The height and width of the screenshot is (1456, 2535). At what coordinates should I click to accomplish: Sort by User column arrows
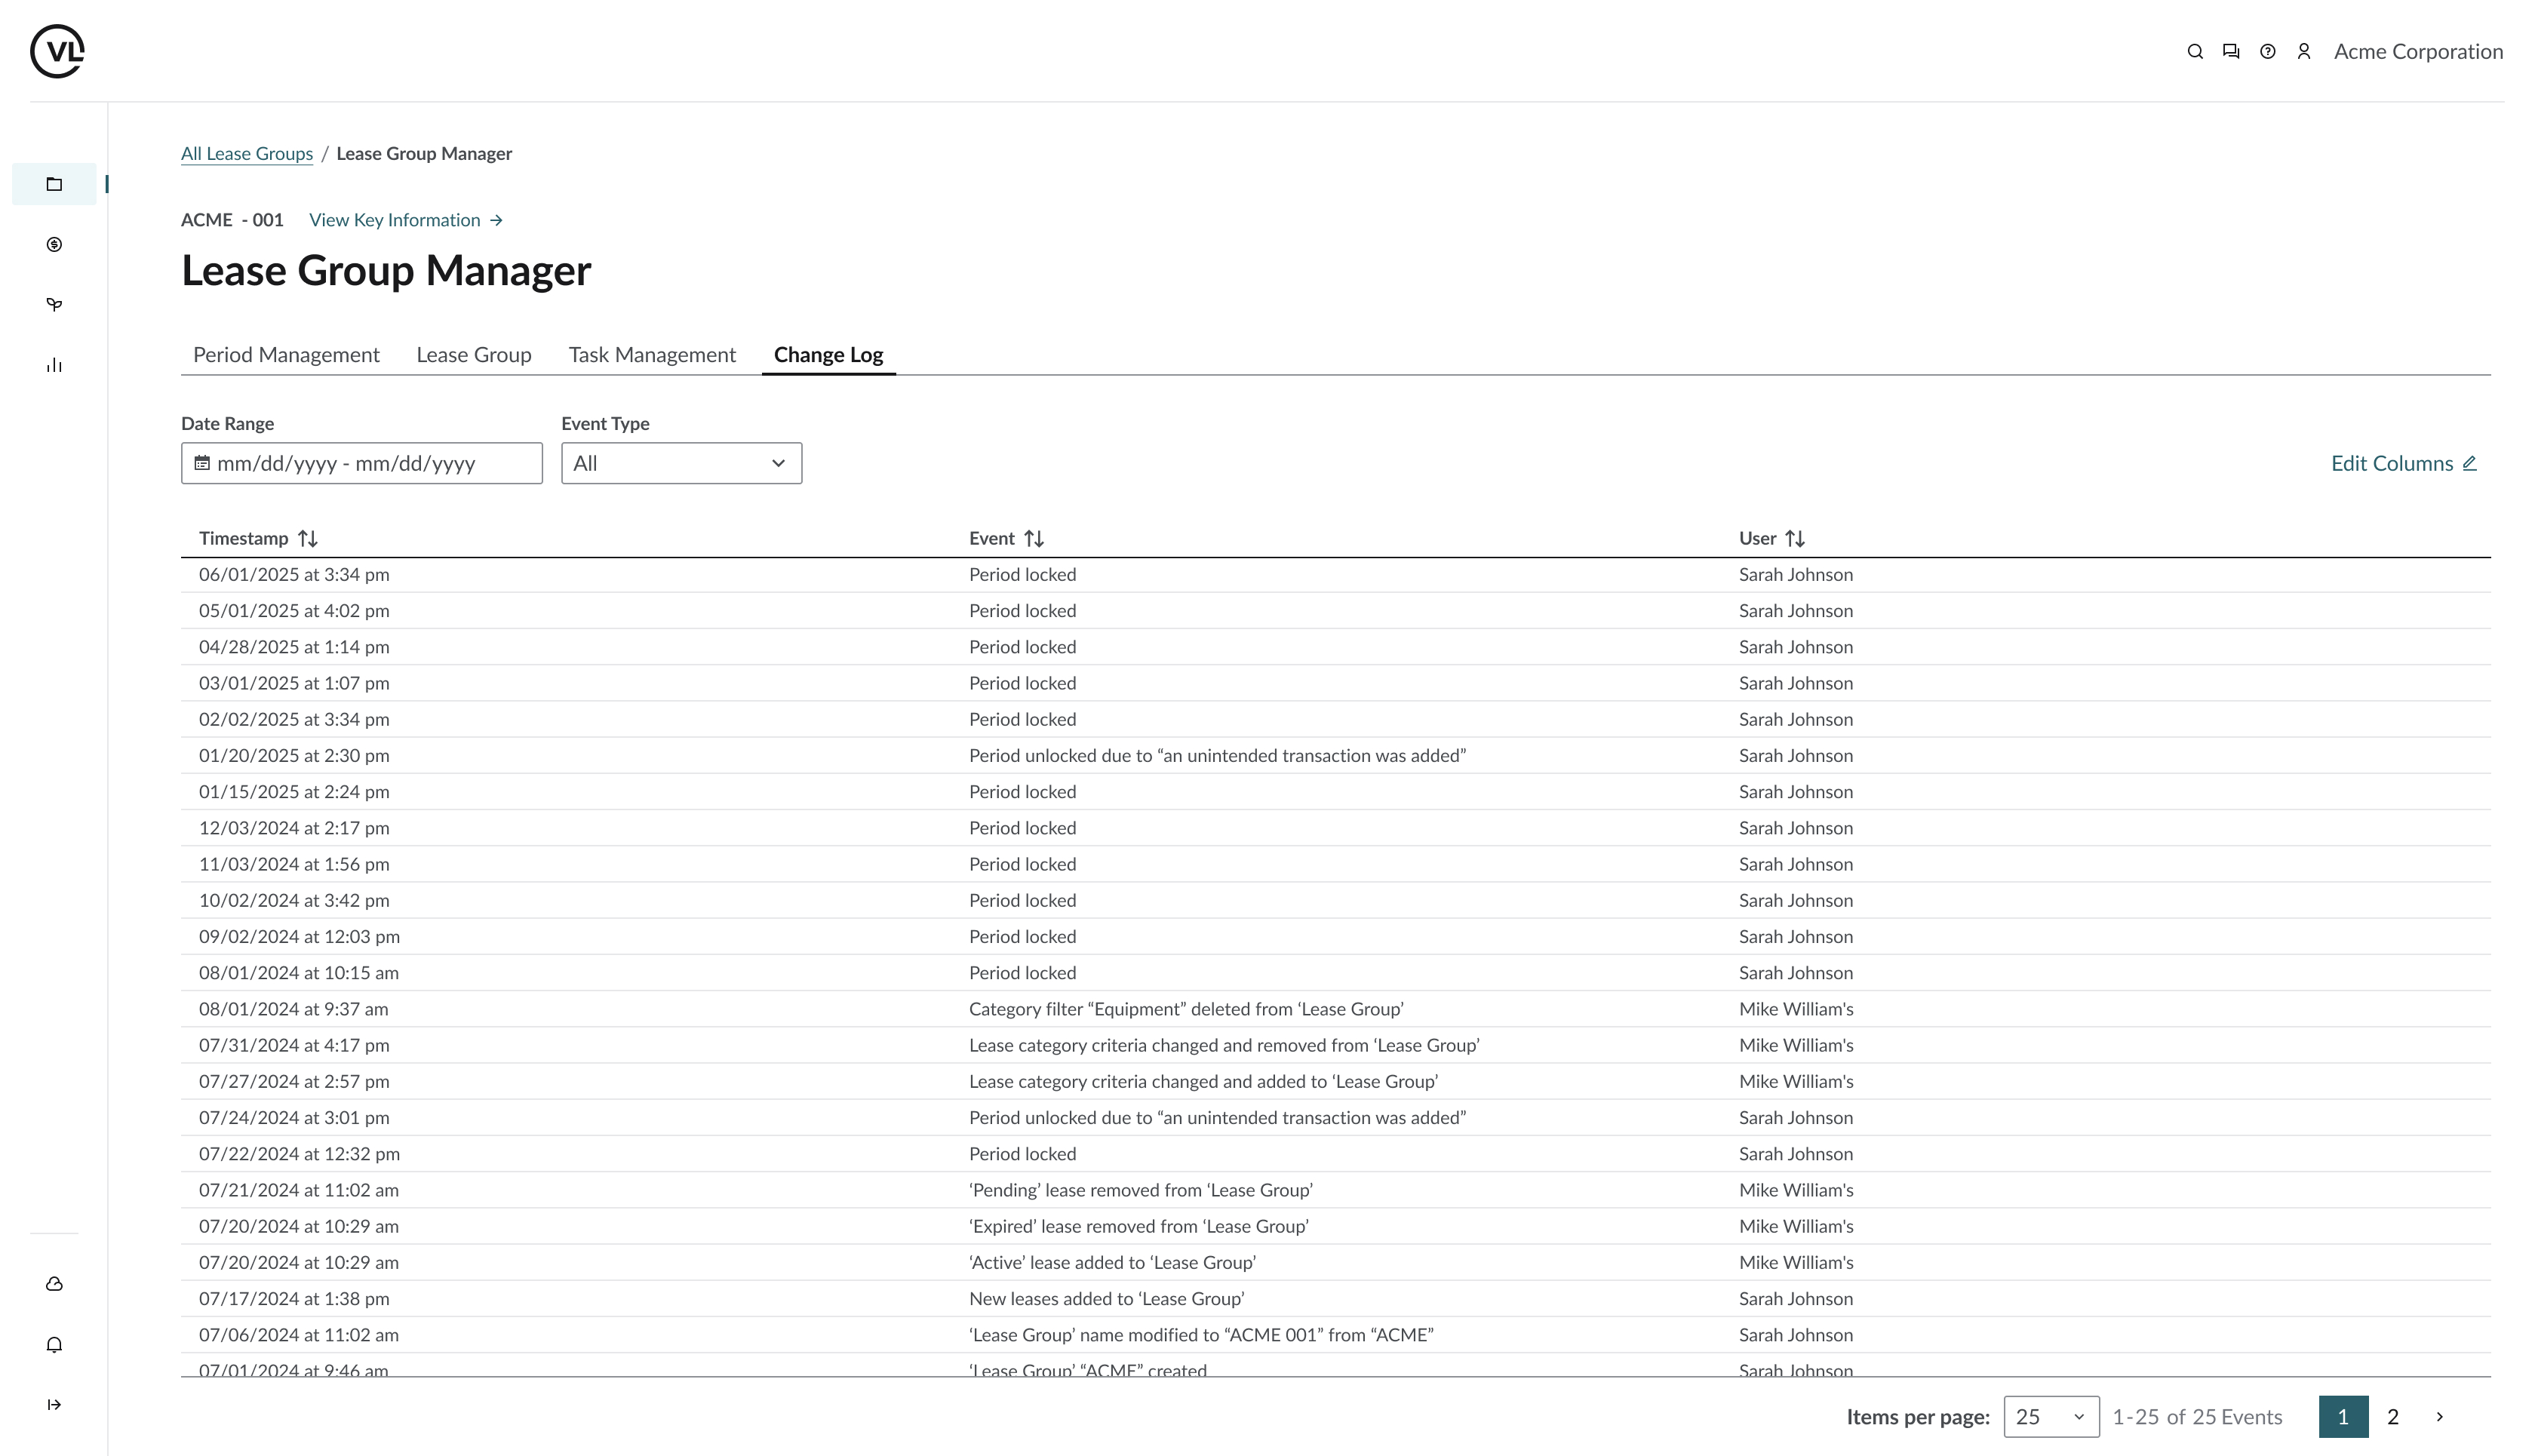[1795, 539]
